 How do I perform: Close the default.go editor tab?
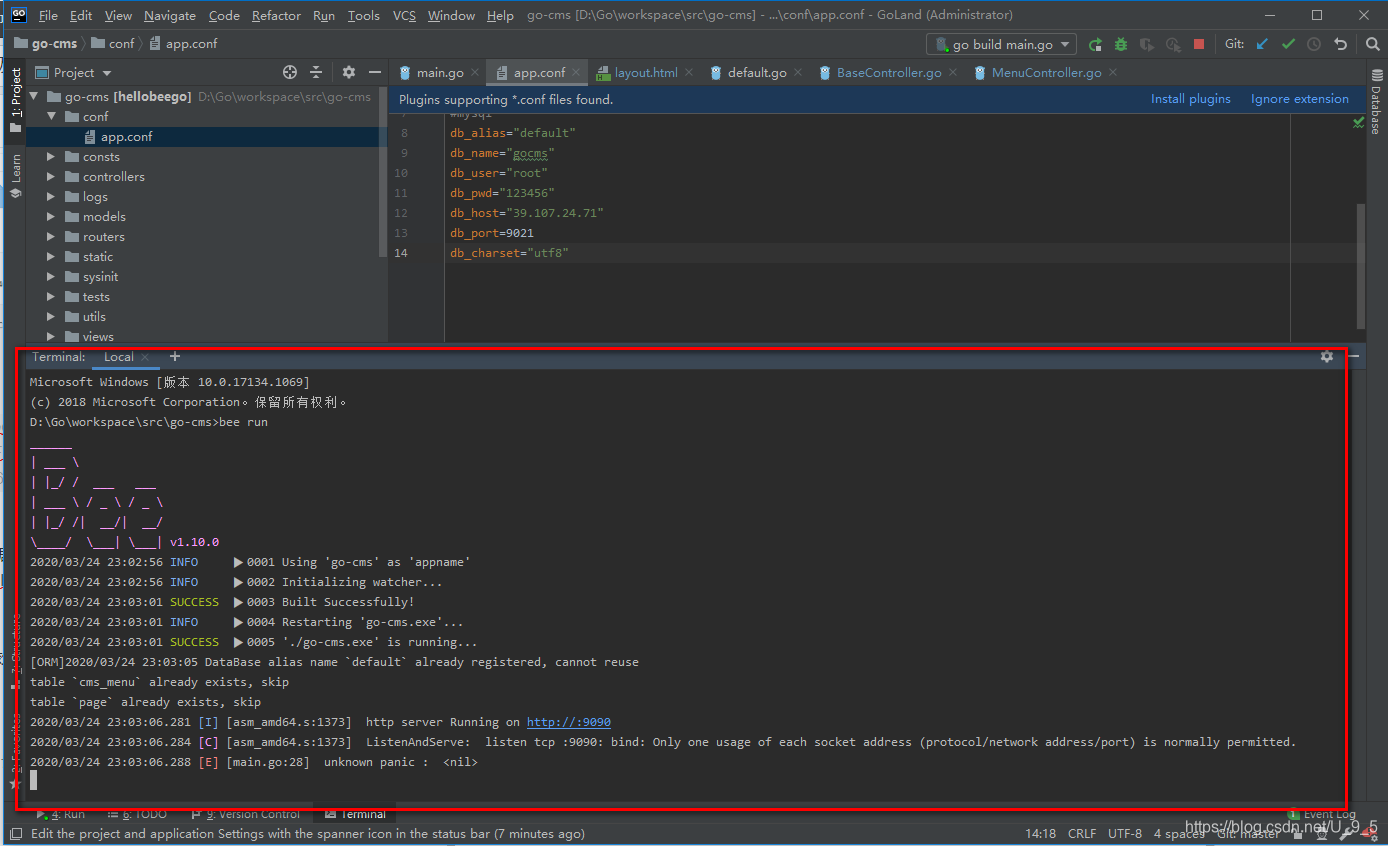click(800, 73)
